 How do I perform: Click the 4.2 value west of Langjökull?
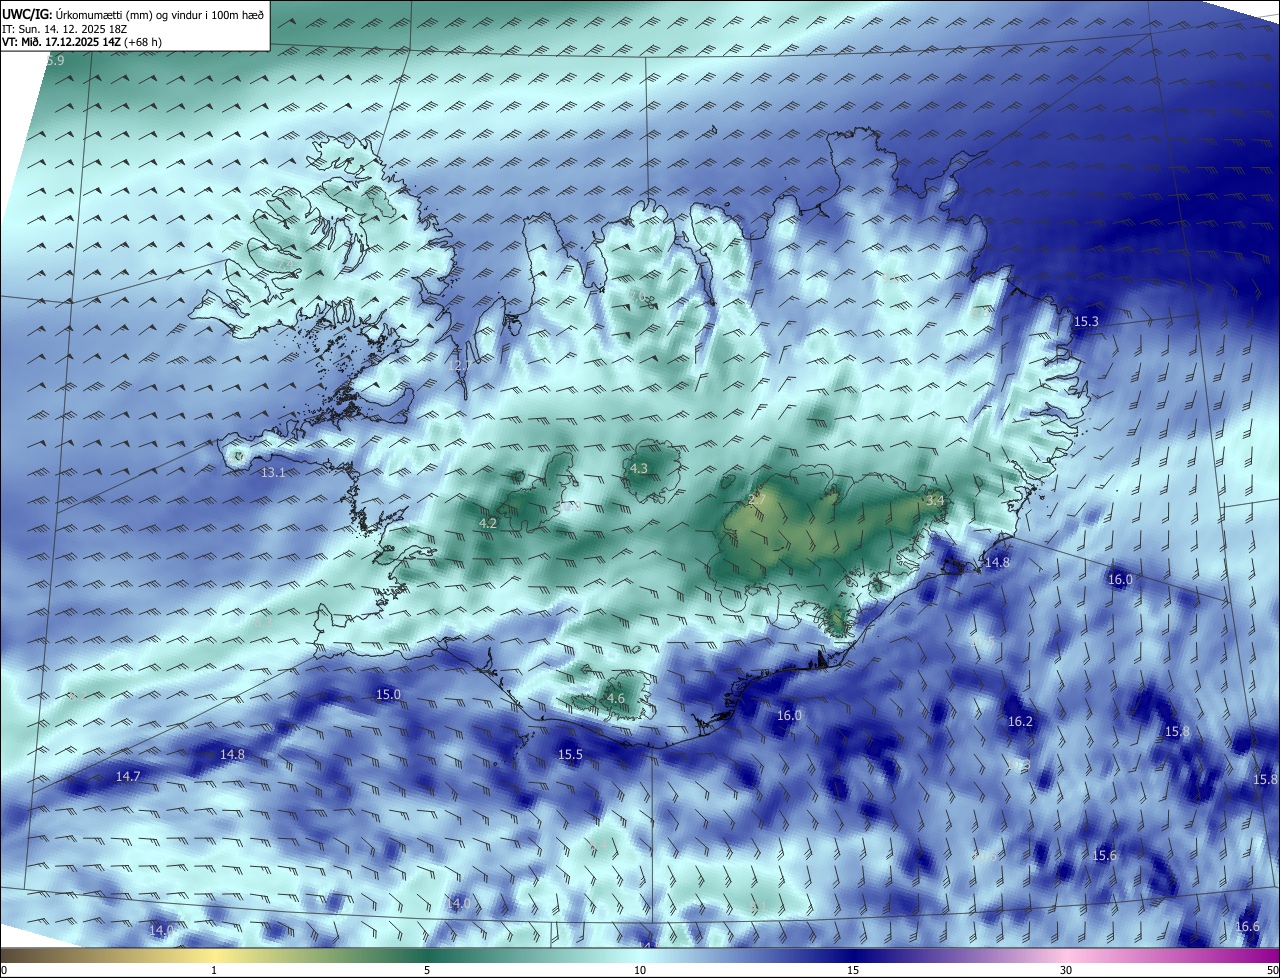point(488,523)
